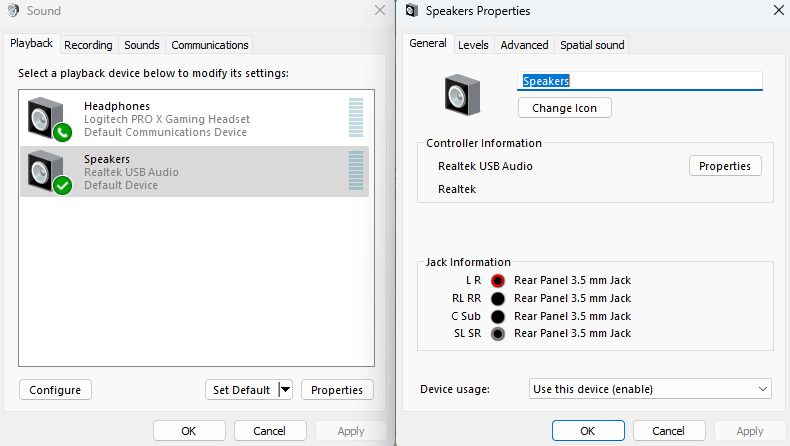Open the Communications tab
This screenshot has width=790, height=446.
tap(210, 45)
